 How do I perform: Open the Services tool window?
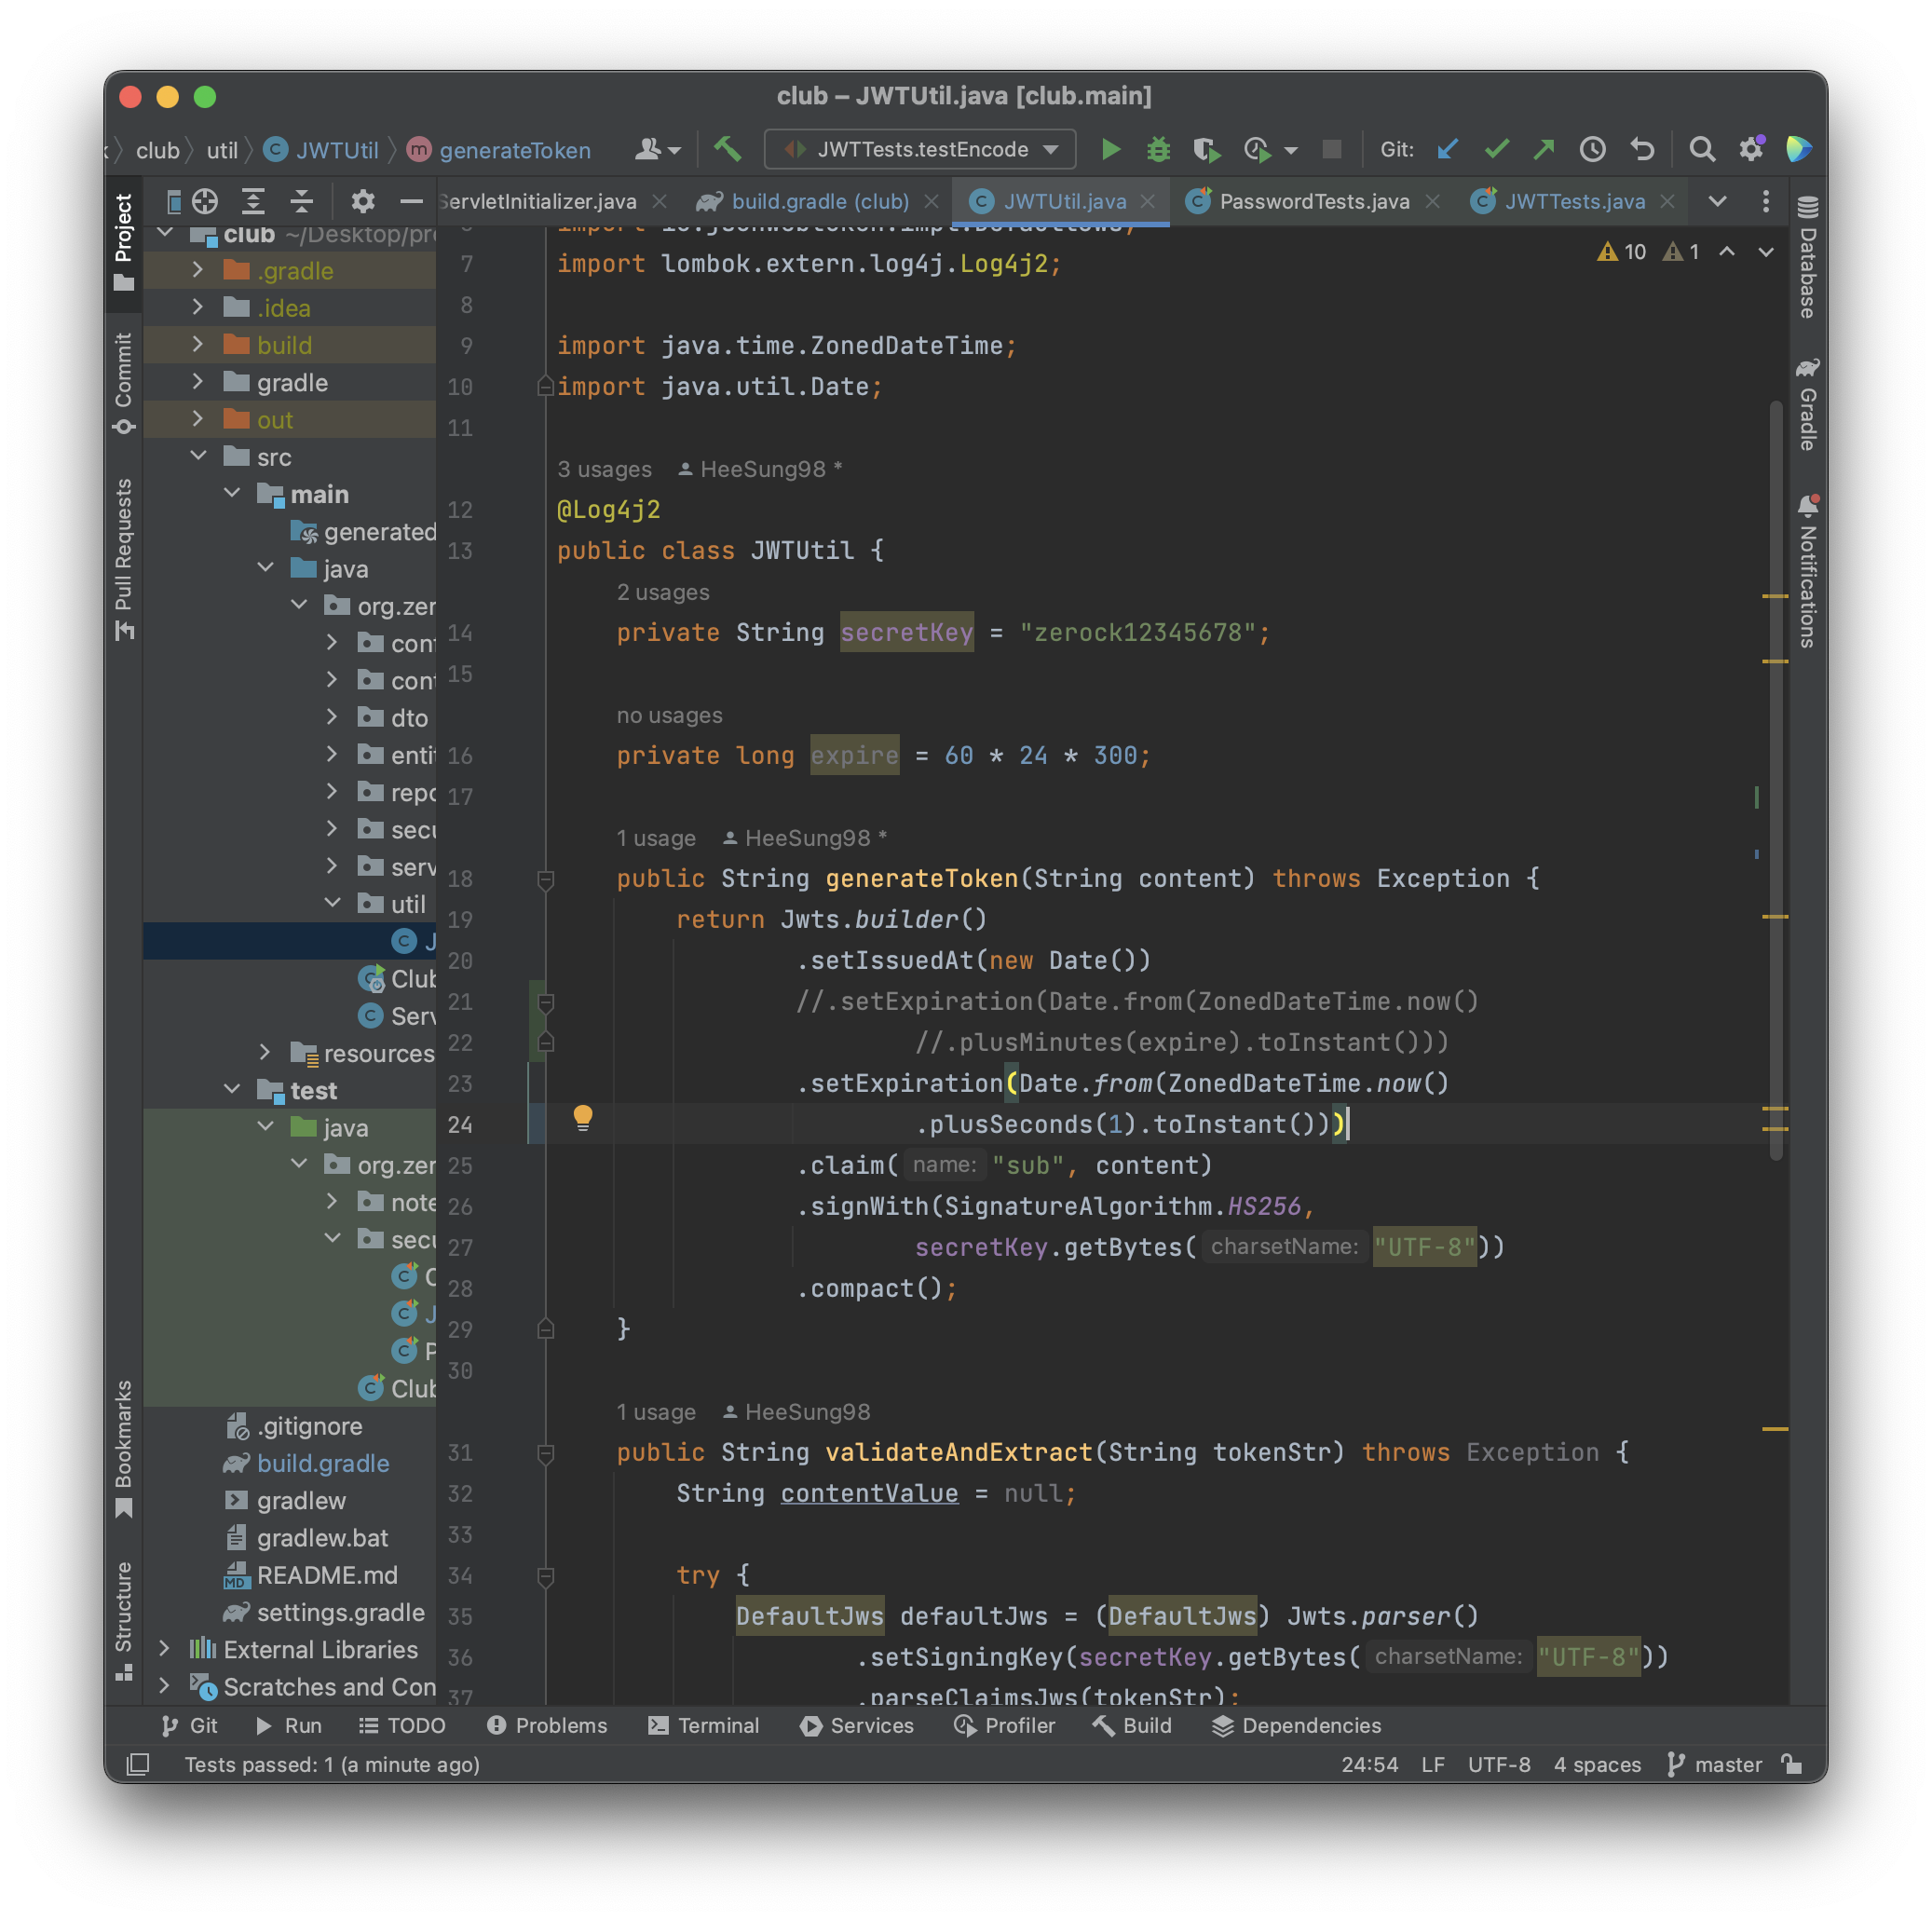(857, 1726)
